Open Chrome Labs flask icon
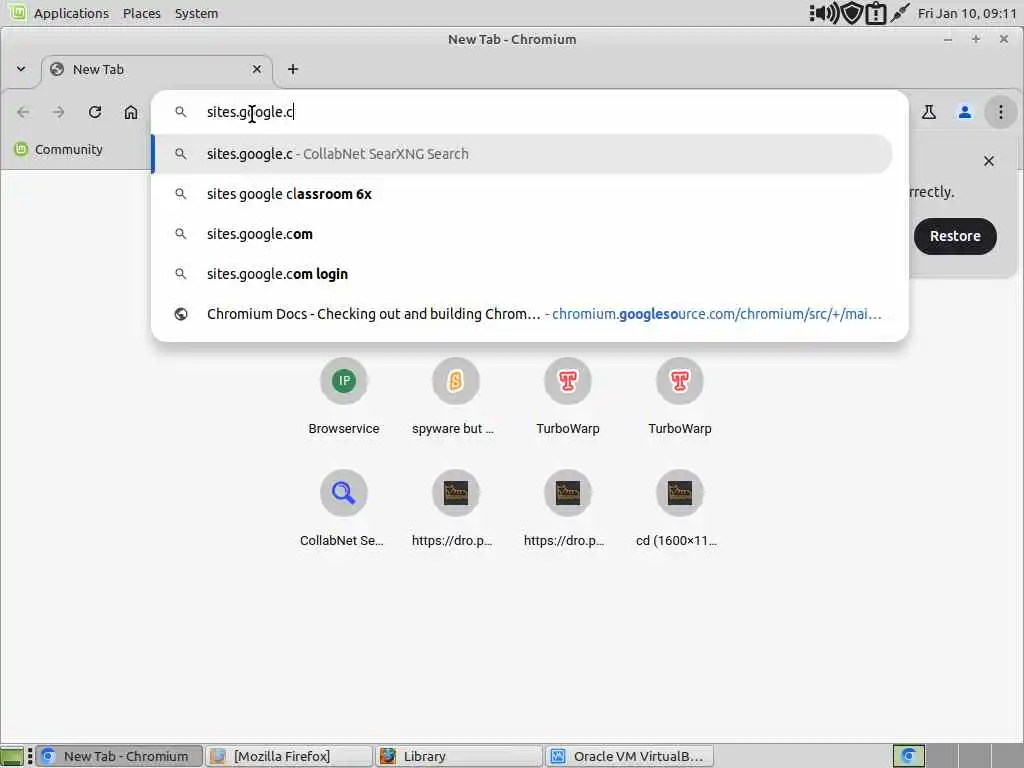 point(929,112)
